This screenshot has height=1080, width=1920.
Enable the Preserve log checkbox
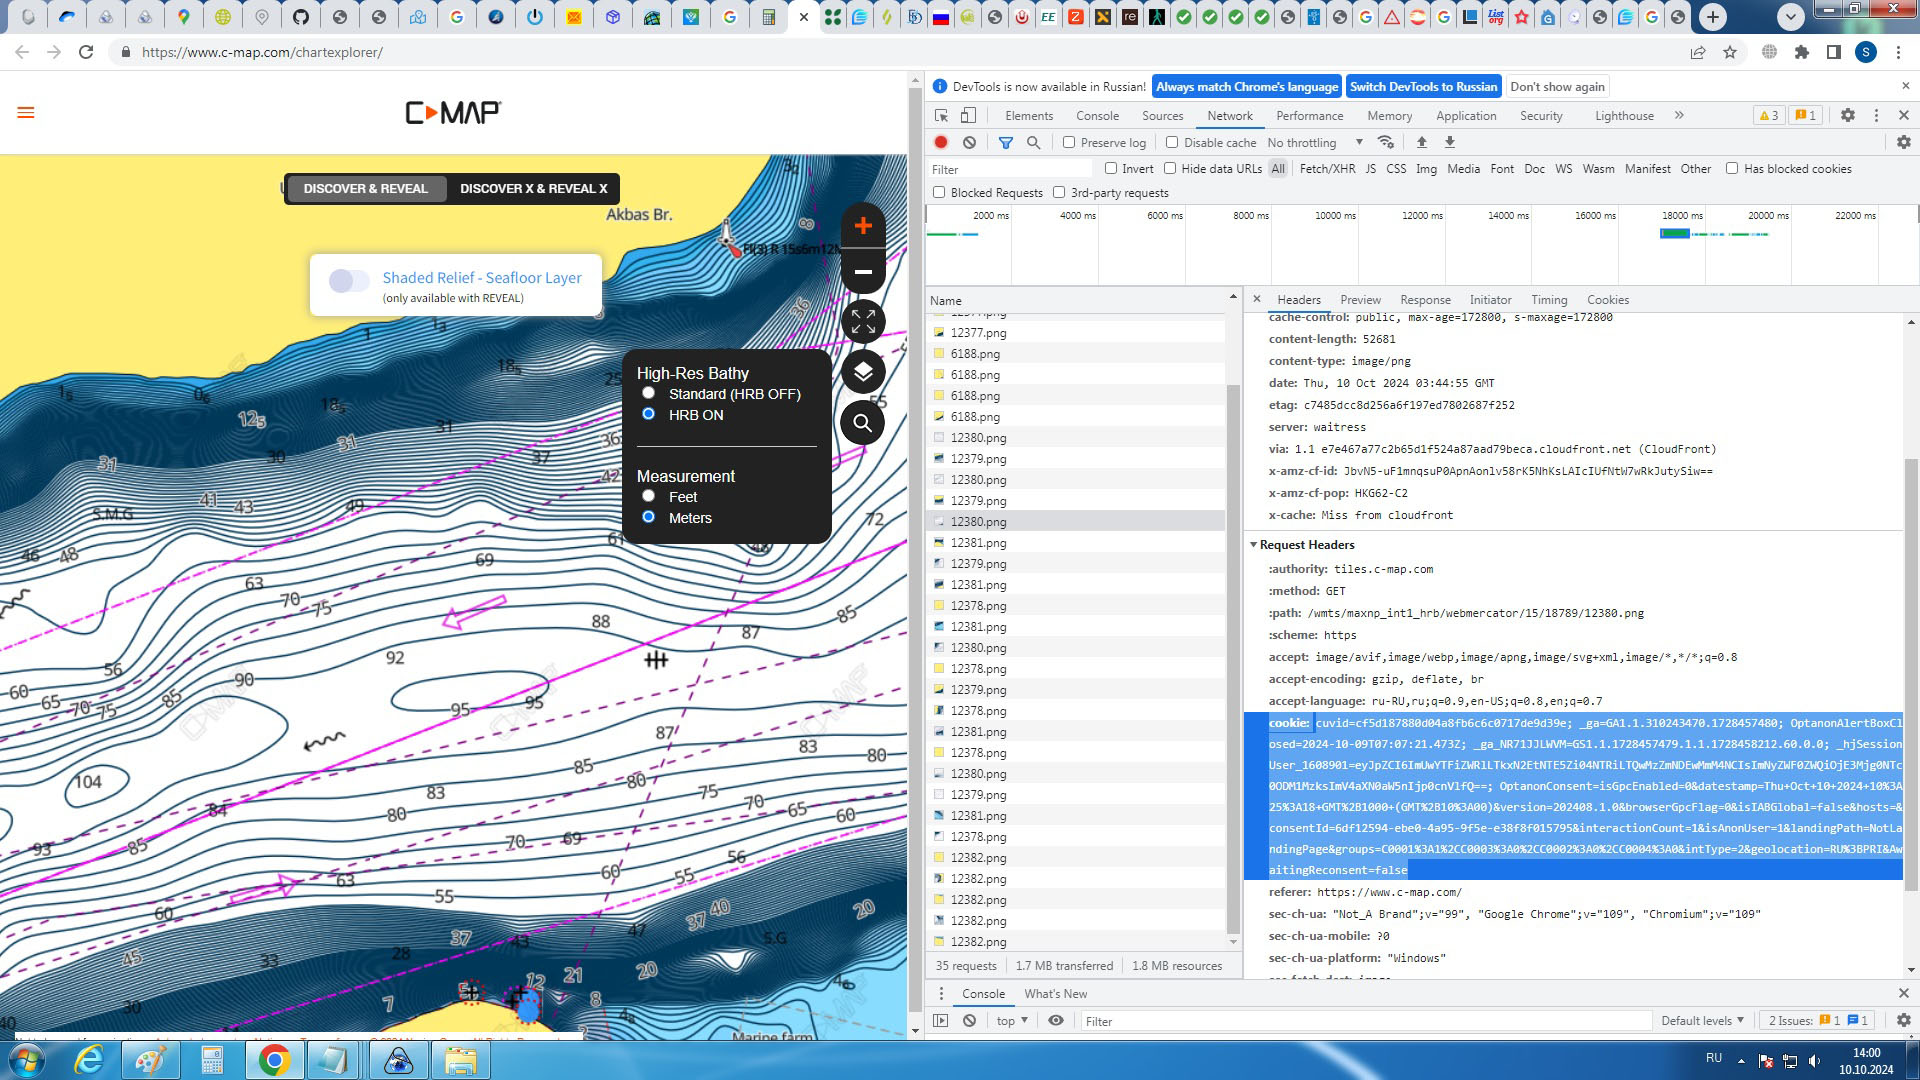[x=1069, y=143]
